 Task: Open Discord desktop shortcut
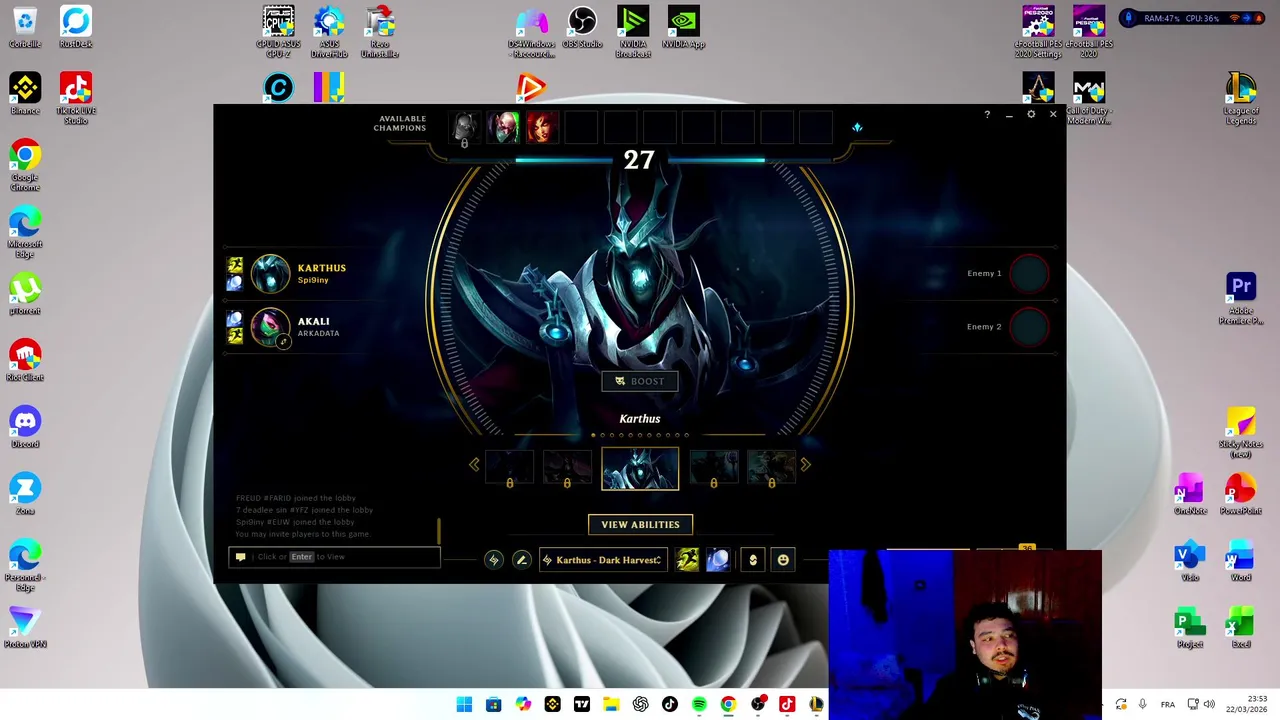tap(25, 428)
